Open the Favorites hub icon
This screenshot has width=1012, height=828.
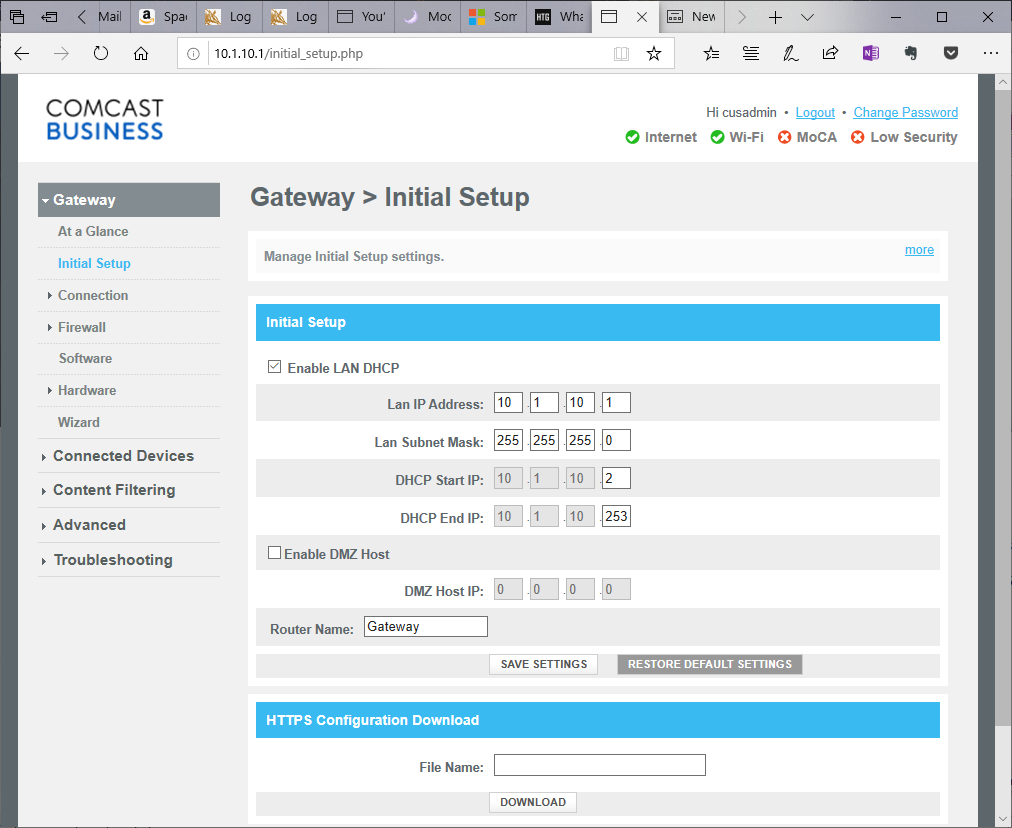[x=711, y=54]
